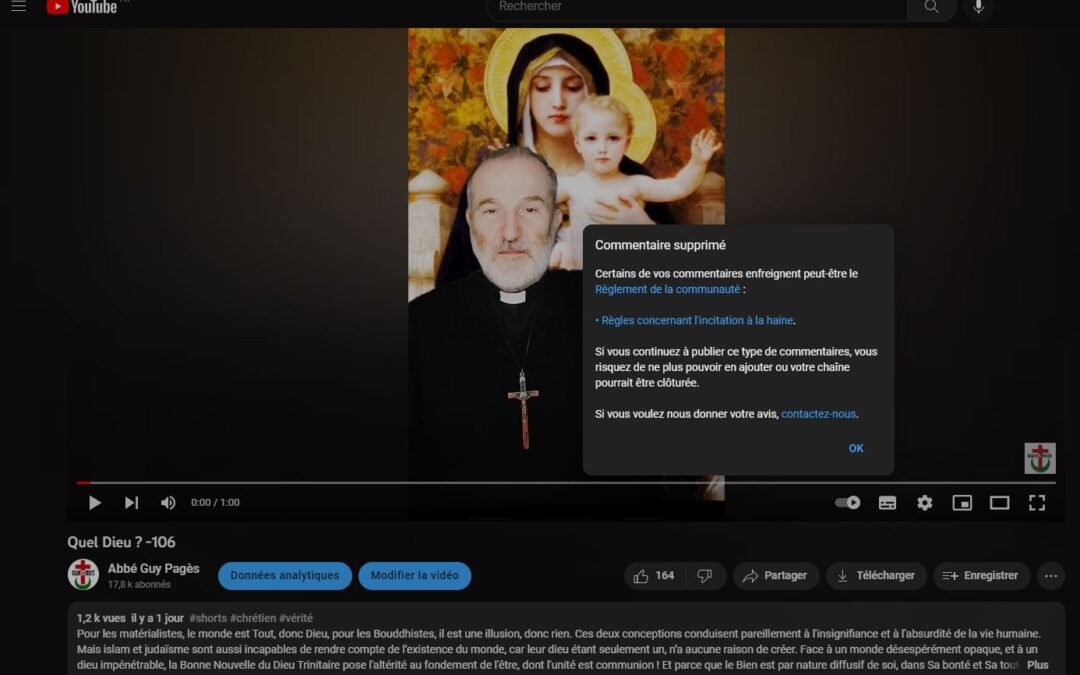Click Modifier la vidéo

point(415,576)
